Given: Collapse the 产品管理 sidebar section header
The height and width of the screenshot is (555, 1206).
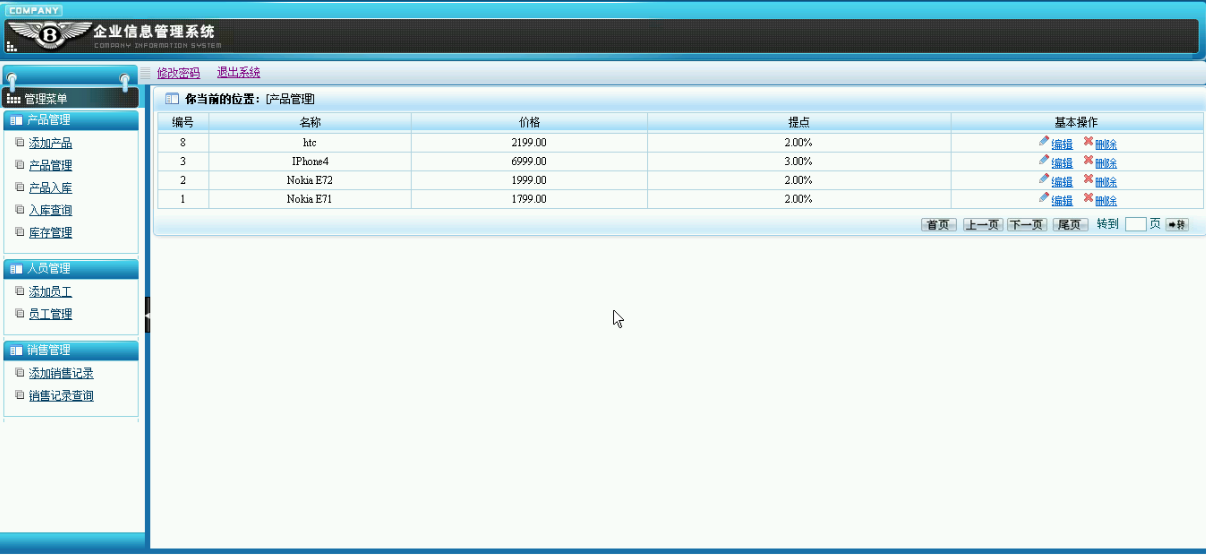Looking at the screenshot, I should click(x=71, y=120).
